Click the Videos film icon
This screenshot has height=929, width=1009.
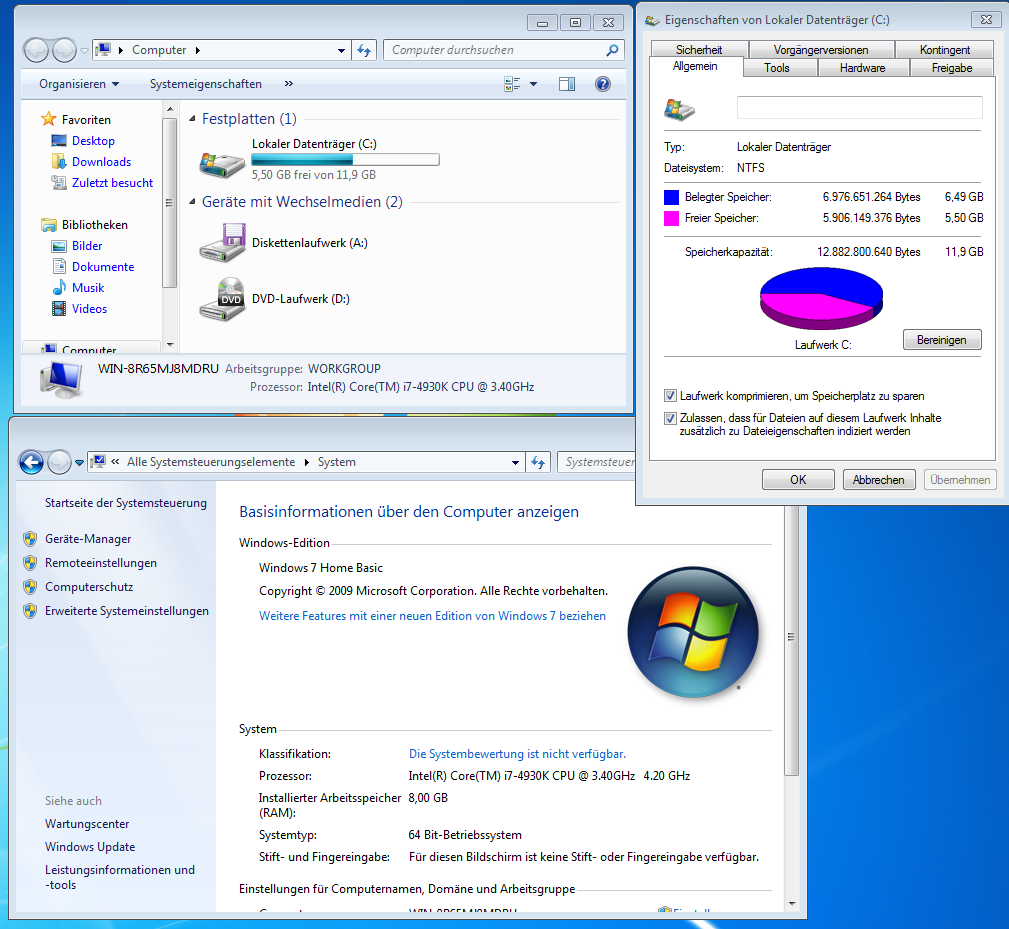(x=59, y=309)
